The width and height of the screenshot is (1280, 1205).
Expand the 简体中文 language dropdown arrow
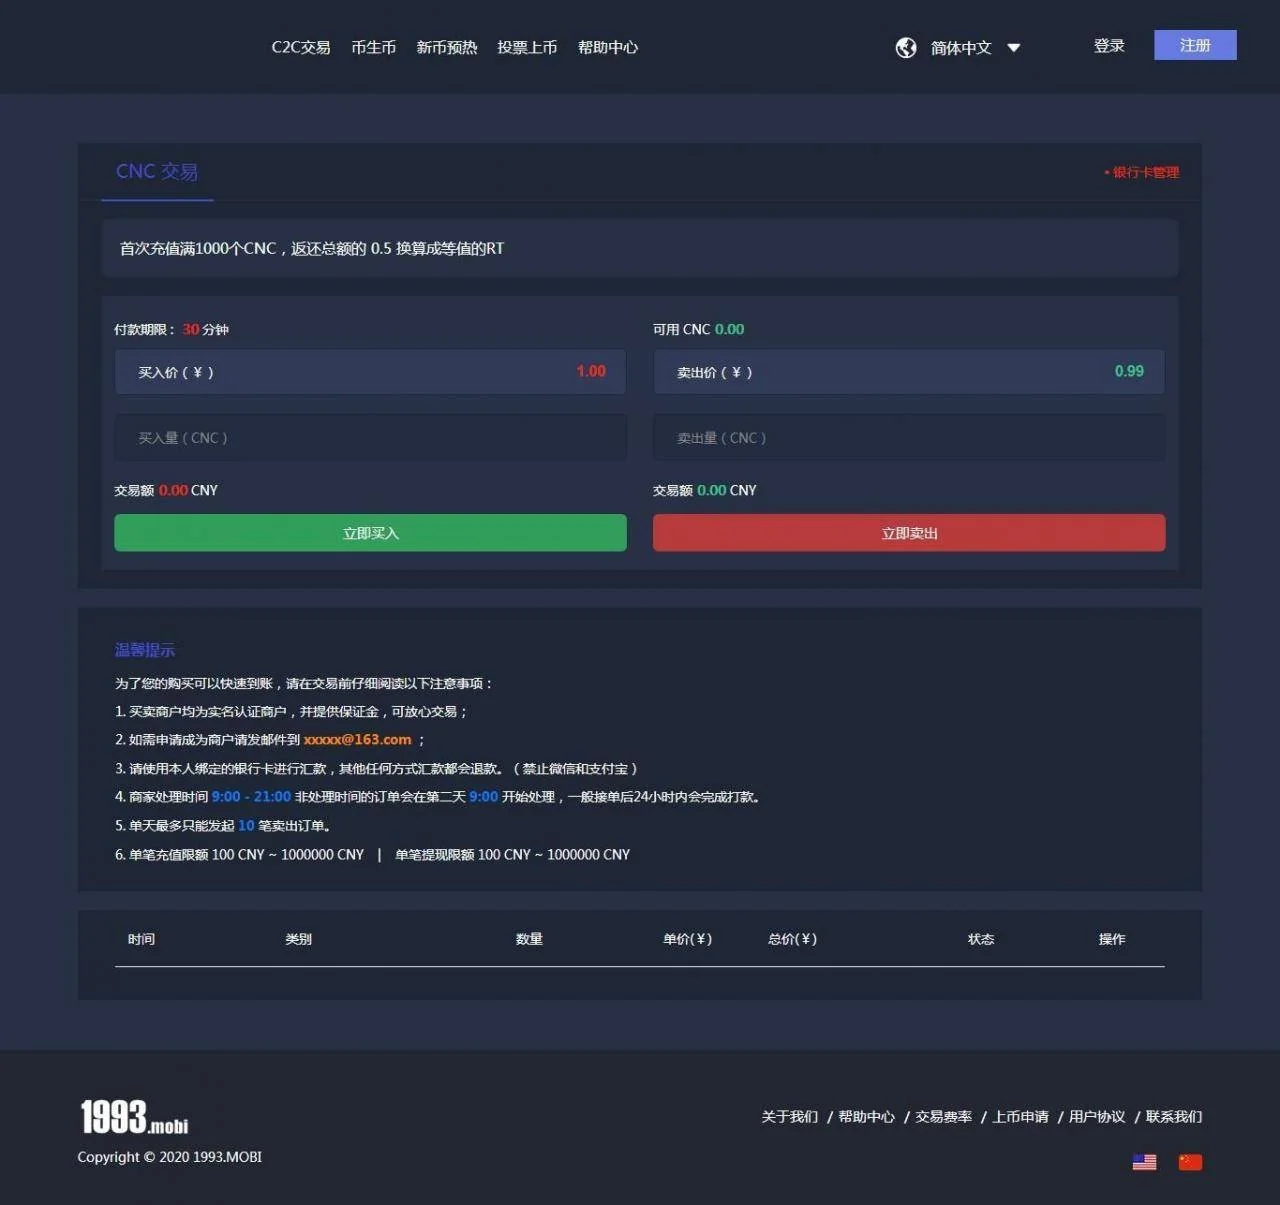[1013, 48]
